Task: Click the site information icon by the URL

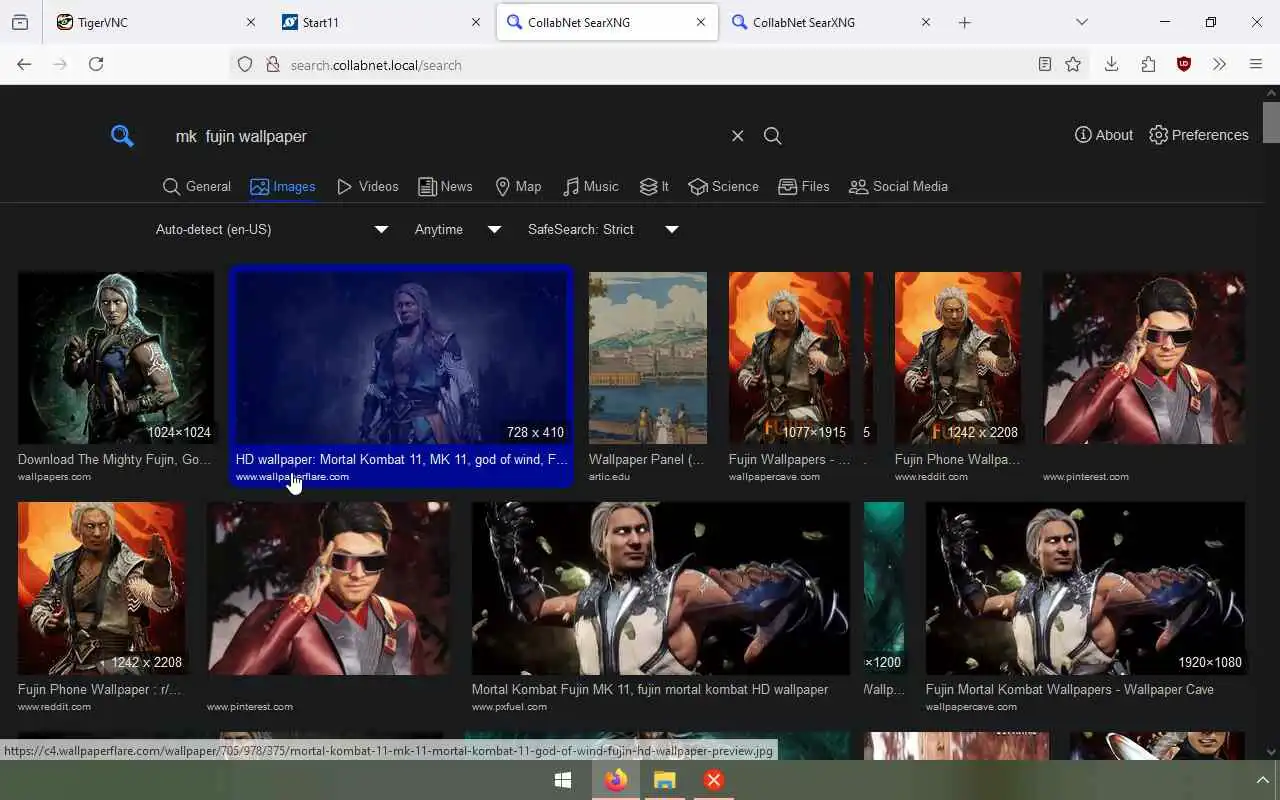Action: 272,64
